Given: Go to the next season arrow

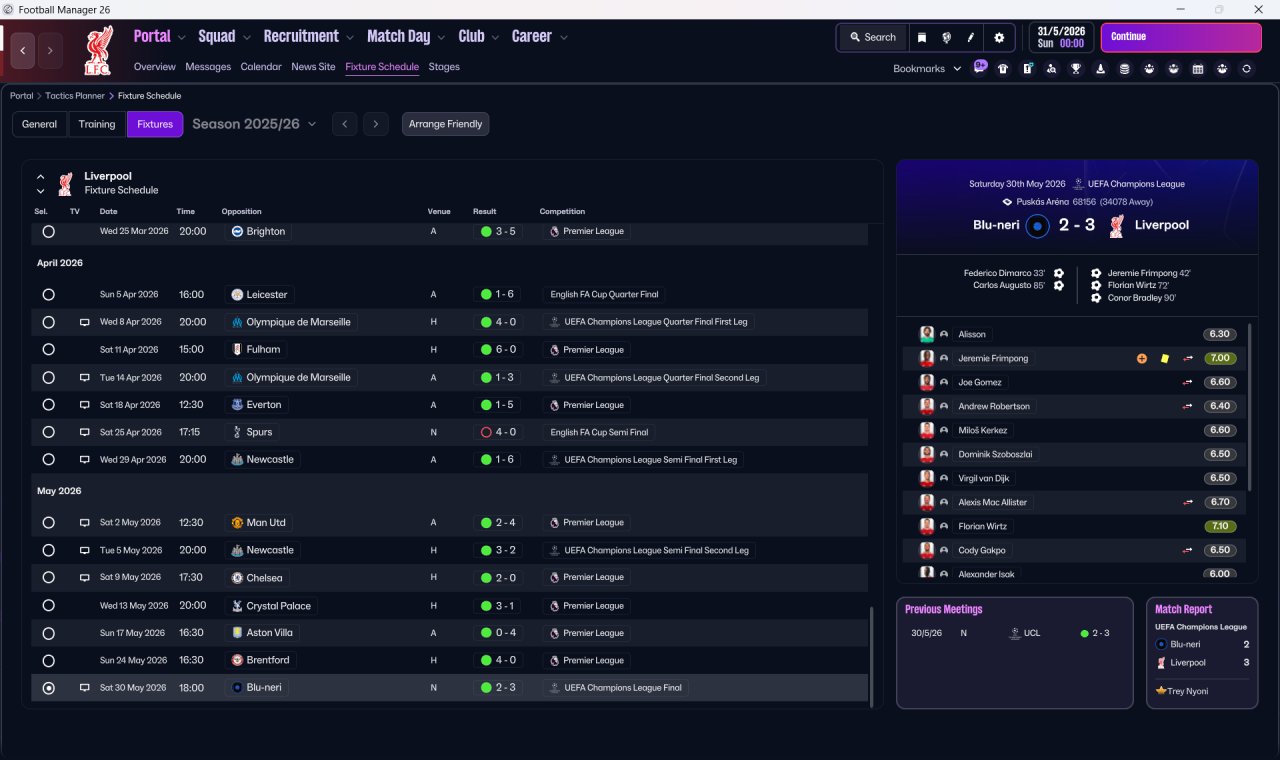Looking at the screenshot, I should pos(375,124).
